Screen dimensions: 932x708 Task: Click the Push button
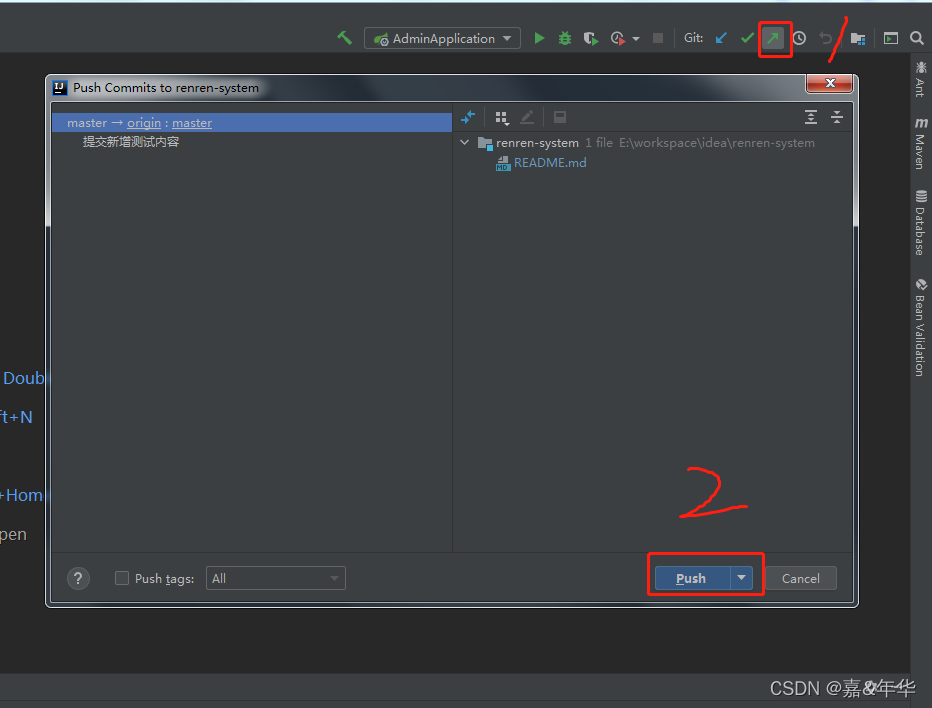pos(692,578)
